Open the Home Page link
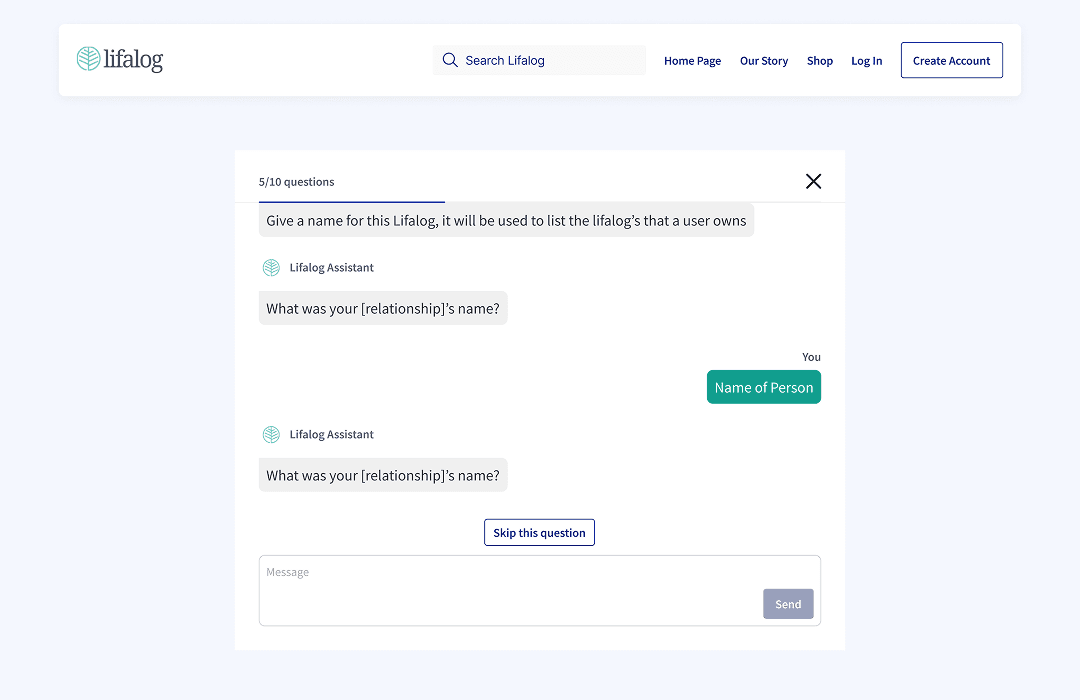The height and width of the screenshot is (700, 1080). (692, 60)
